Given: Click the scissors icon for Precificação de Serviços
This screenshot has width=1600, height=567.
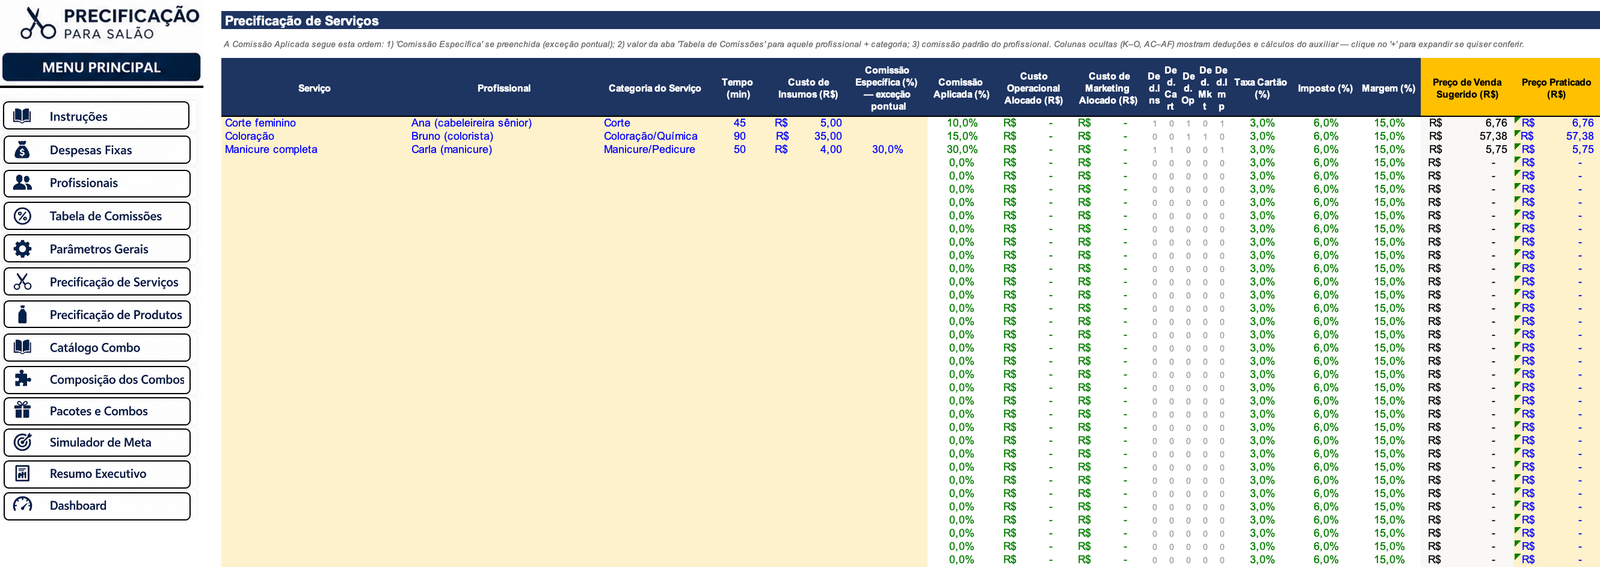Looking at the screenshot, I should coord(23,282).
